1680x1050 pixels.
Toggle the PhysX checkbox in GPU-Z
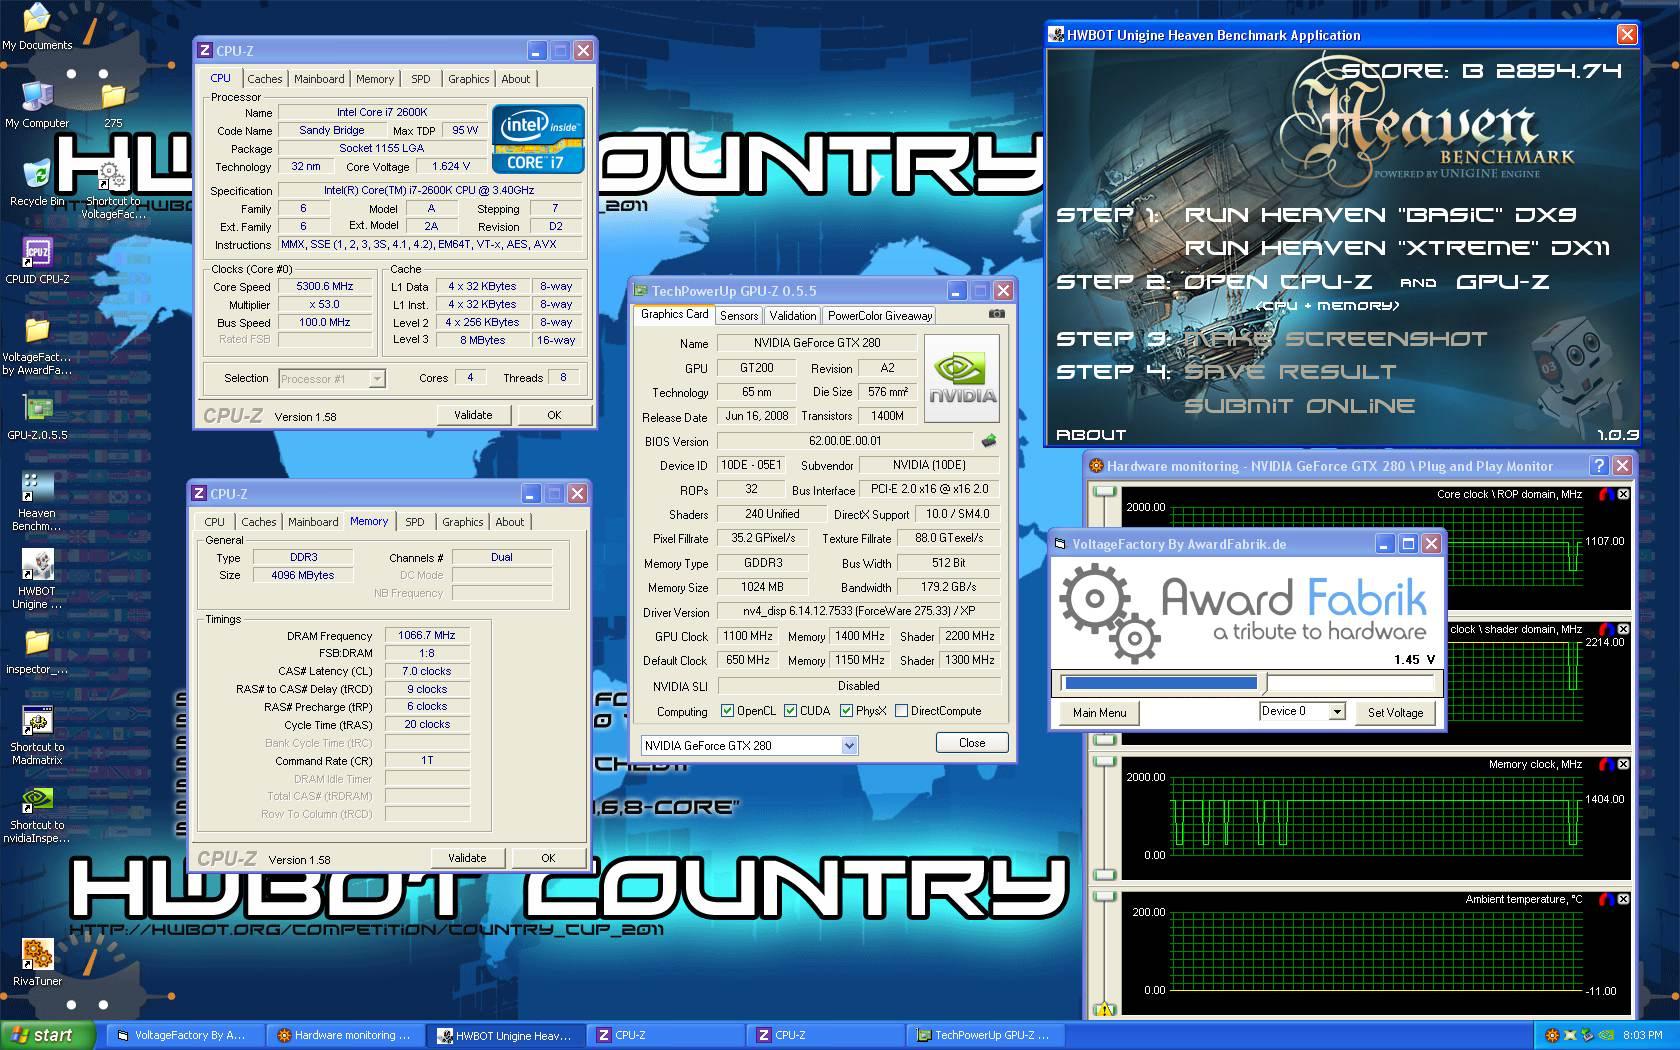tap(846, 711)
